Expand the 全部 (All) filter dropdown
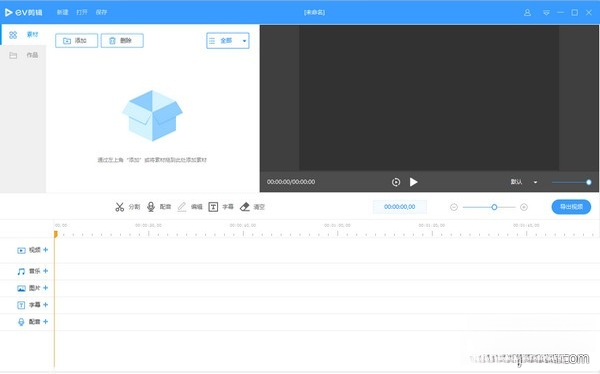 [228, 41]
